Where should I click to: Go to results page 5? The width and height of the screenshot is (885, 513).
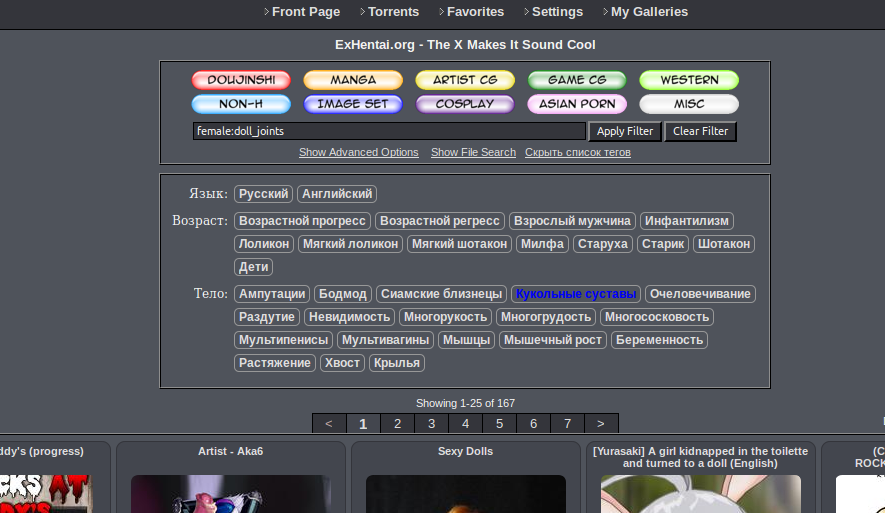click(500, 423)
